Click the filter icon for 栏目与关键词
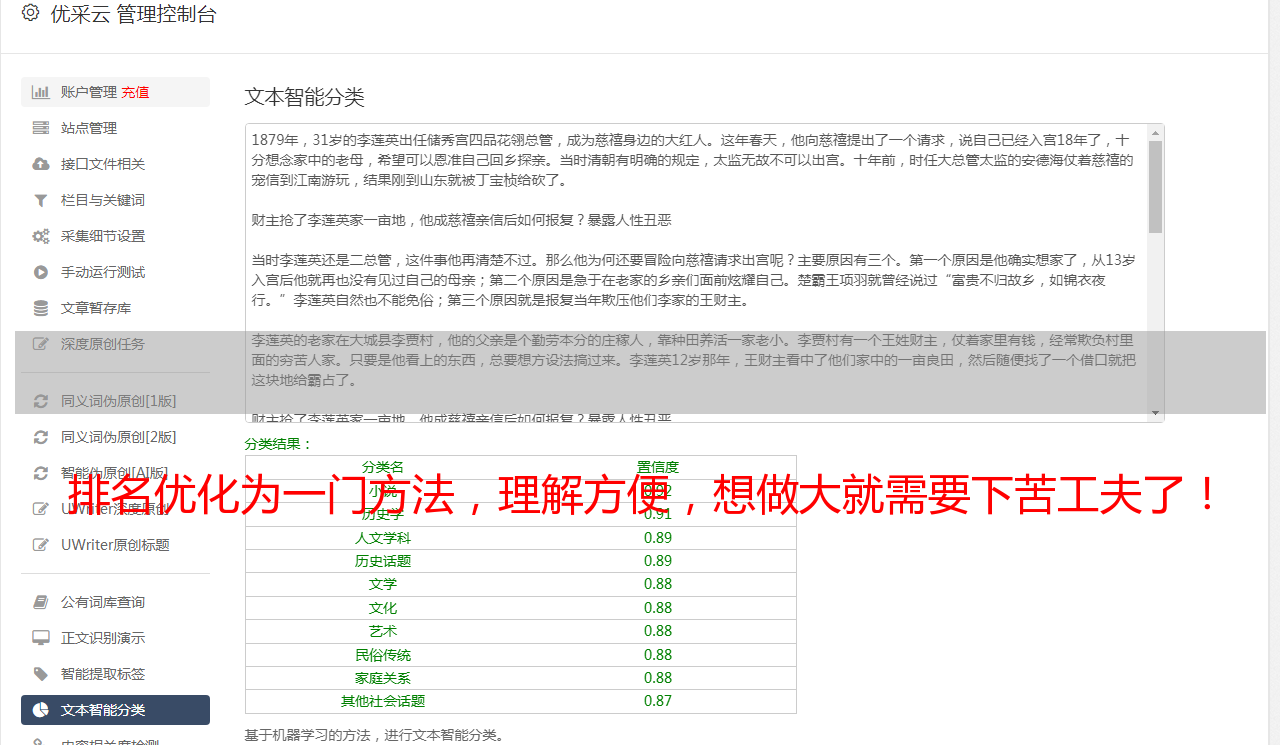The width and height of the screenshot is (1280, 745). coord(41,200)
